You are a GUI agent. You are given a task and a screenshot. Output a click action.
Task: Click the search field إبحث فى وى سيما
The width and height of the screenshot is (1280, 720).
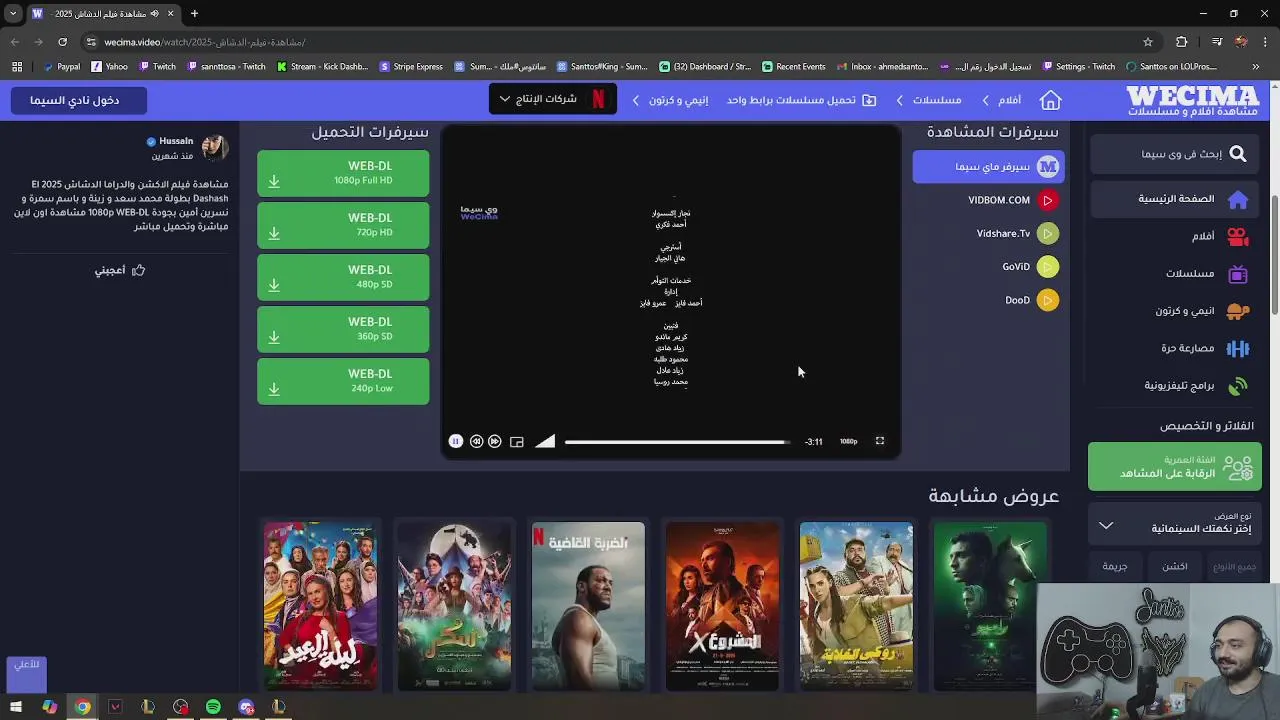(x=1175, y=154)
